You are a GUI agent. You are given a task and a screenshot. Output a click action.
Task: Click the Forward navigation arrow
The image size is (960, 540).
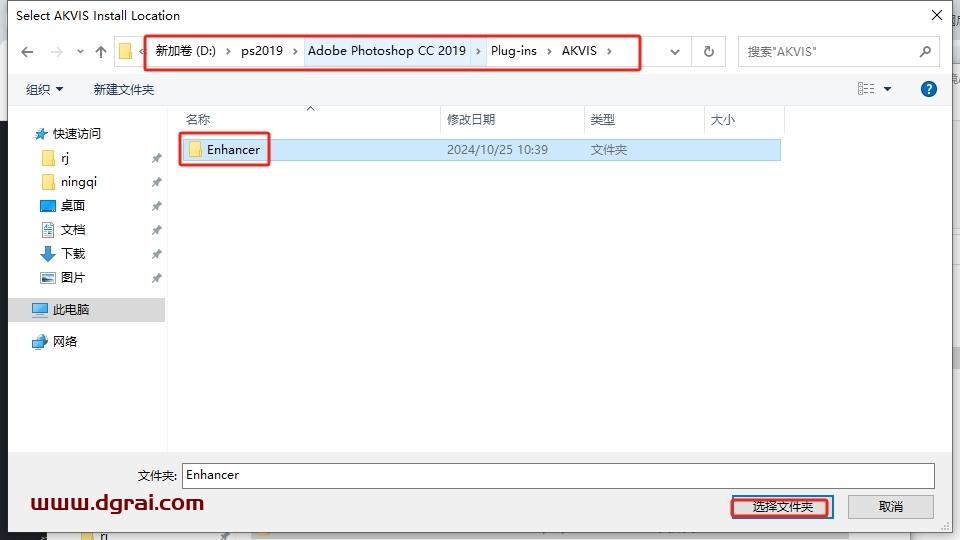point(57,52)
